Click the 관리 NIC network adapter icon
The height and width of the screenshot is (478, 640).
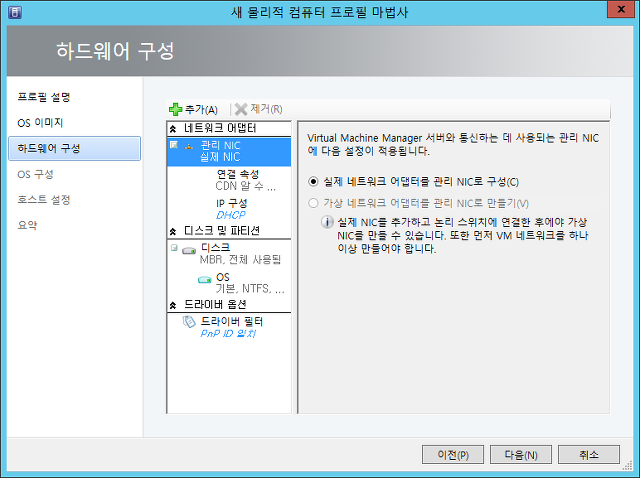(189, 146)
